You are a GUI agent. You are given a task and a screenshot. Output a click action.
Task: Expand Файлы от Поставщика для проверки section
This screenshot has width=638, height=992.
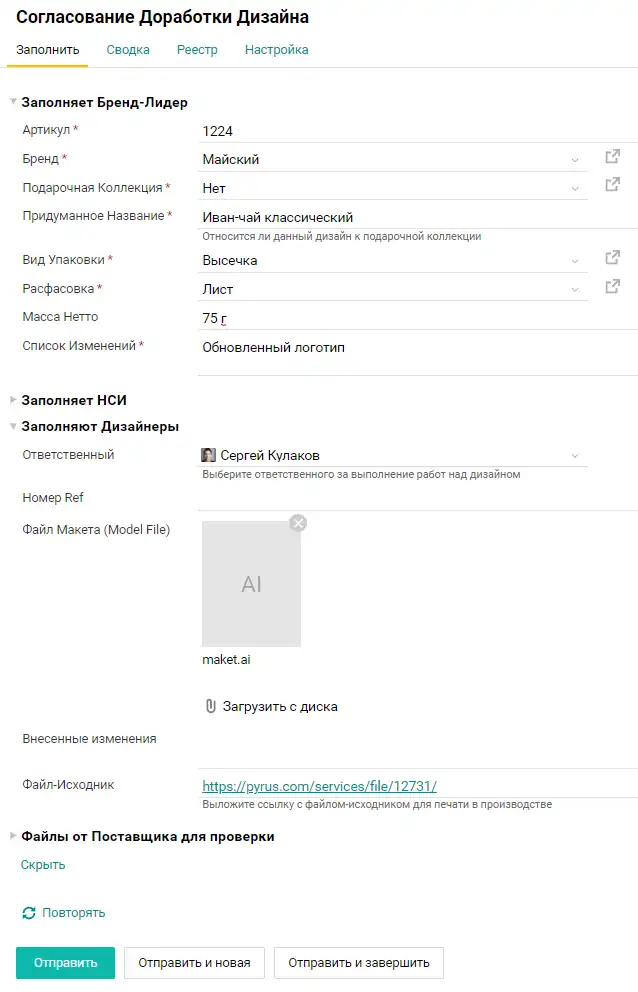point(13,836)
